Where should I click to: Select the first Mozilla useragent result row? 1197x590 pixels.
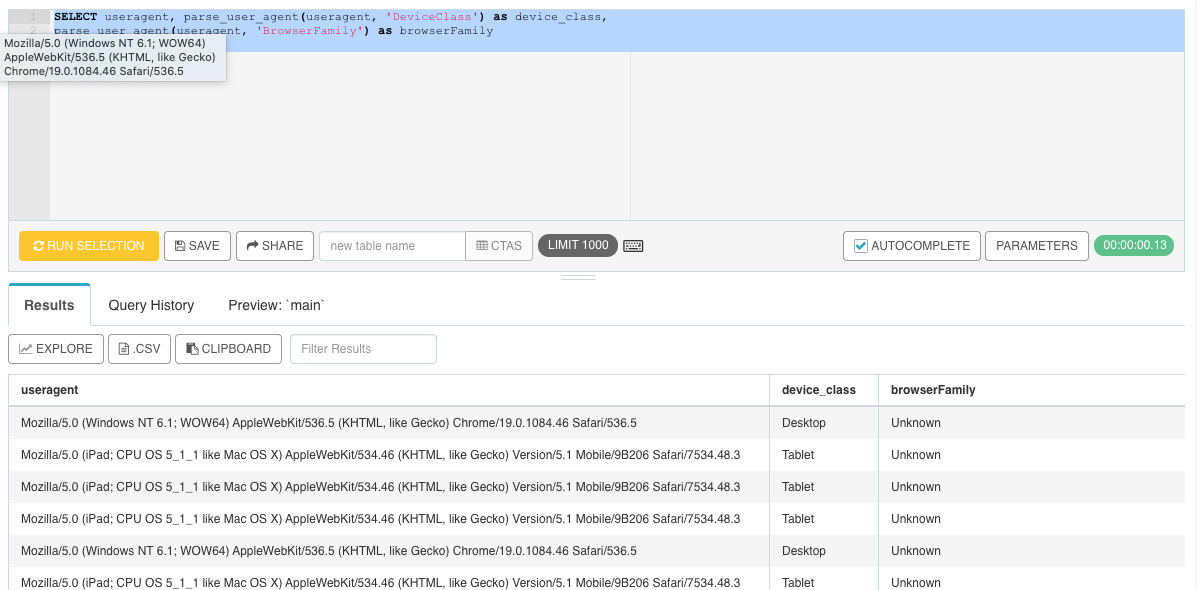[x=330, y=422]
